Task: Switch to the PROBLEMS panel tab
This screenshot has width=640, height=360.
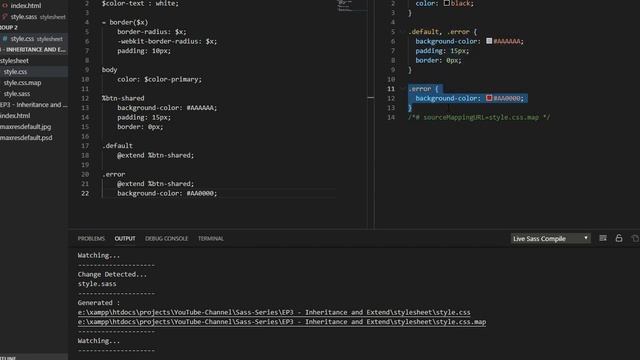Action: click(91, 238)
